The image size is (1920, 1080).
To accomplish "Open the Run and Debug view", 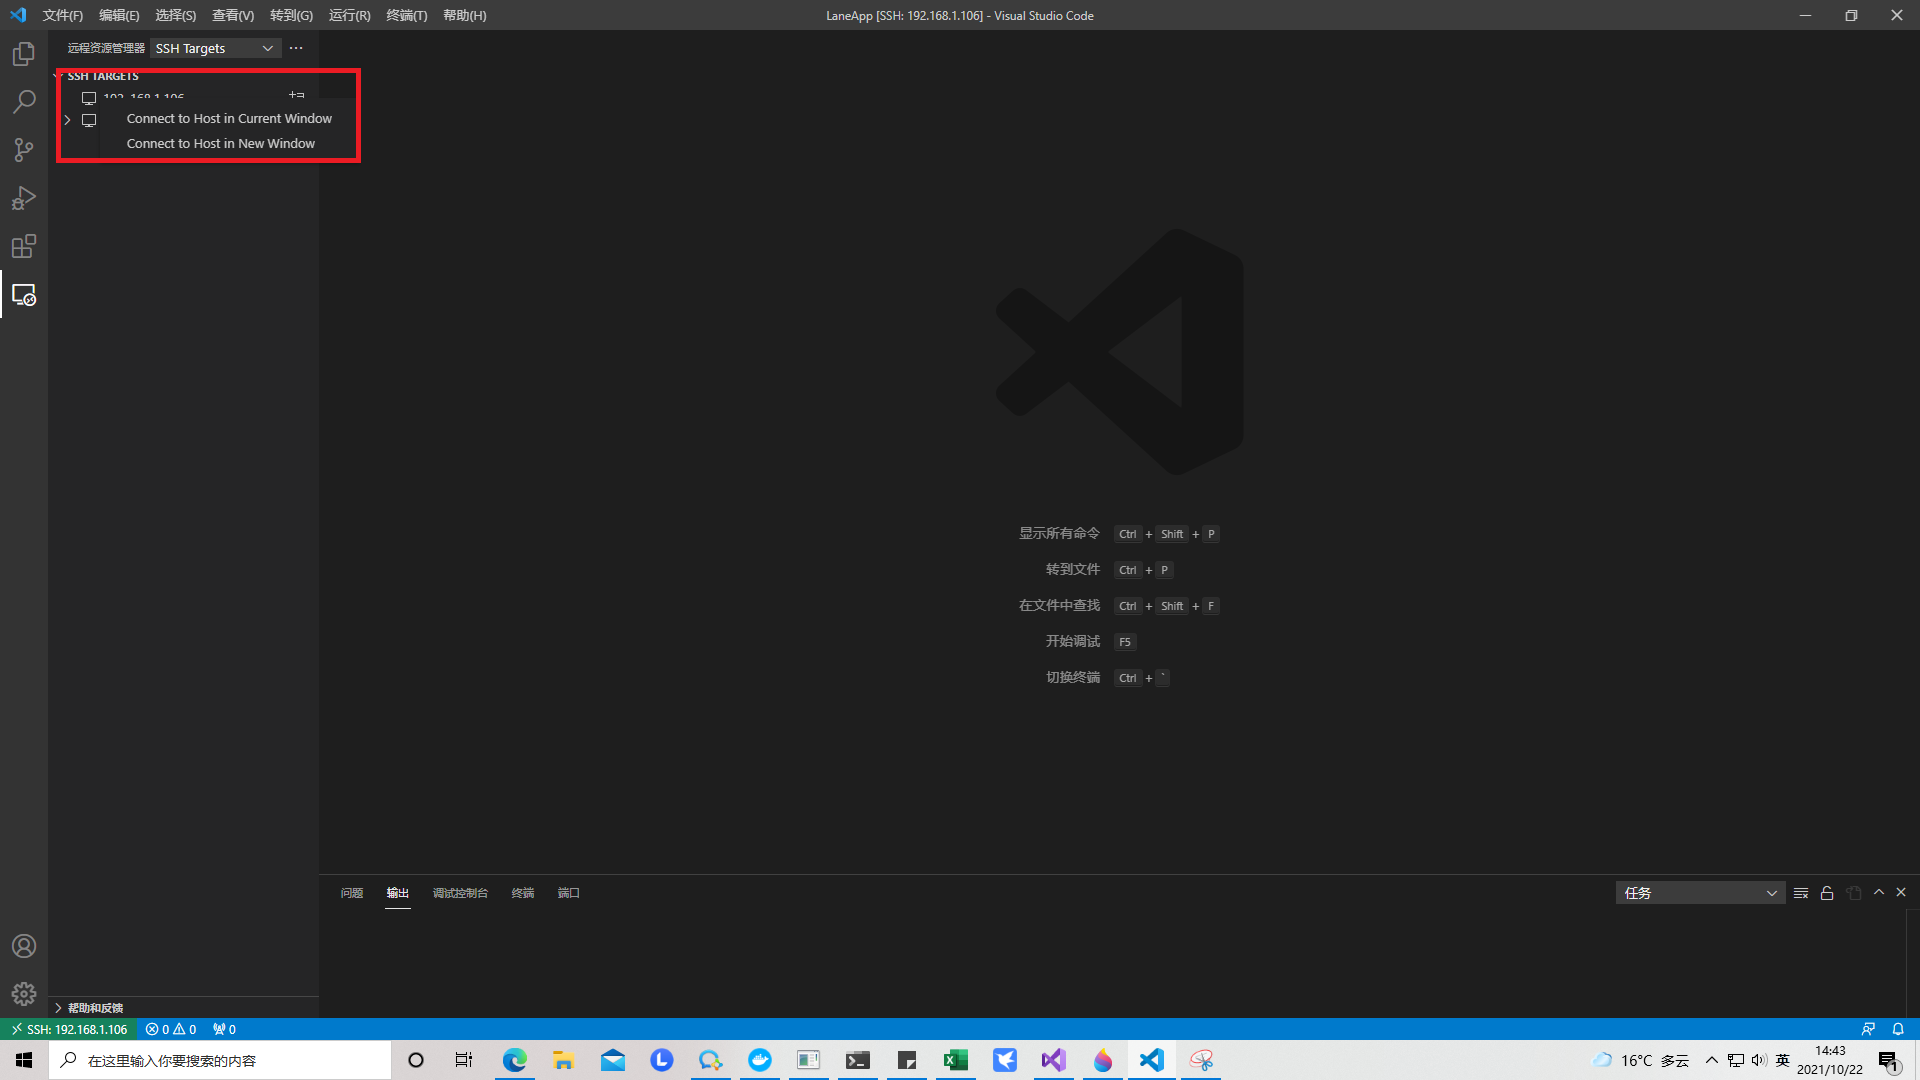I will [24, 198].
